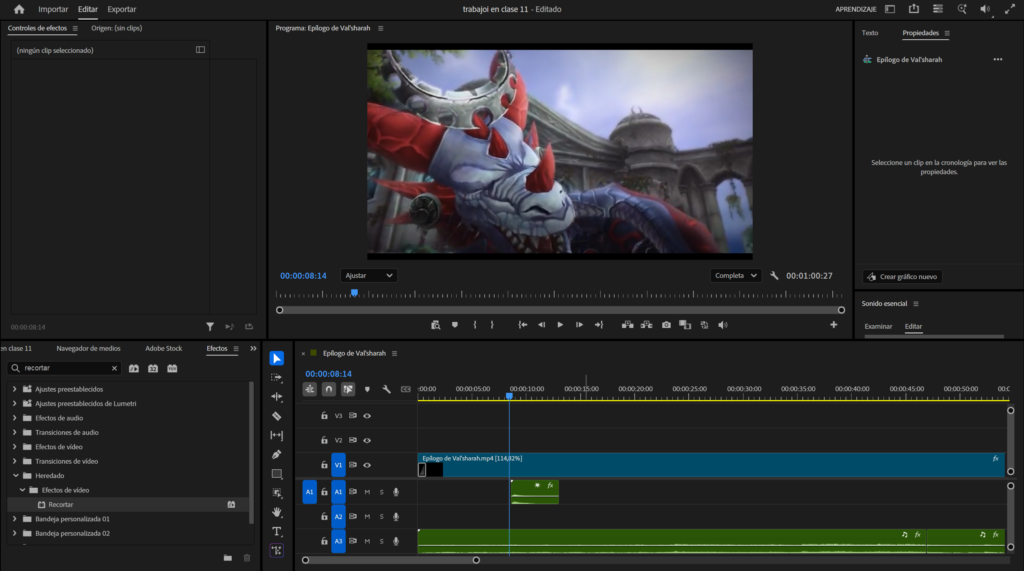Expand Transiciones de audio folder
Viewport: 1024px width, 571px height.
(14, 432)
